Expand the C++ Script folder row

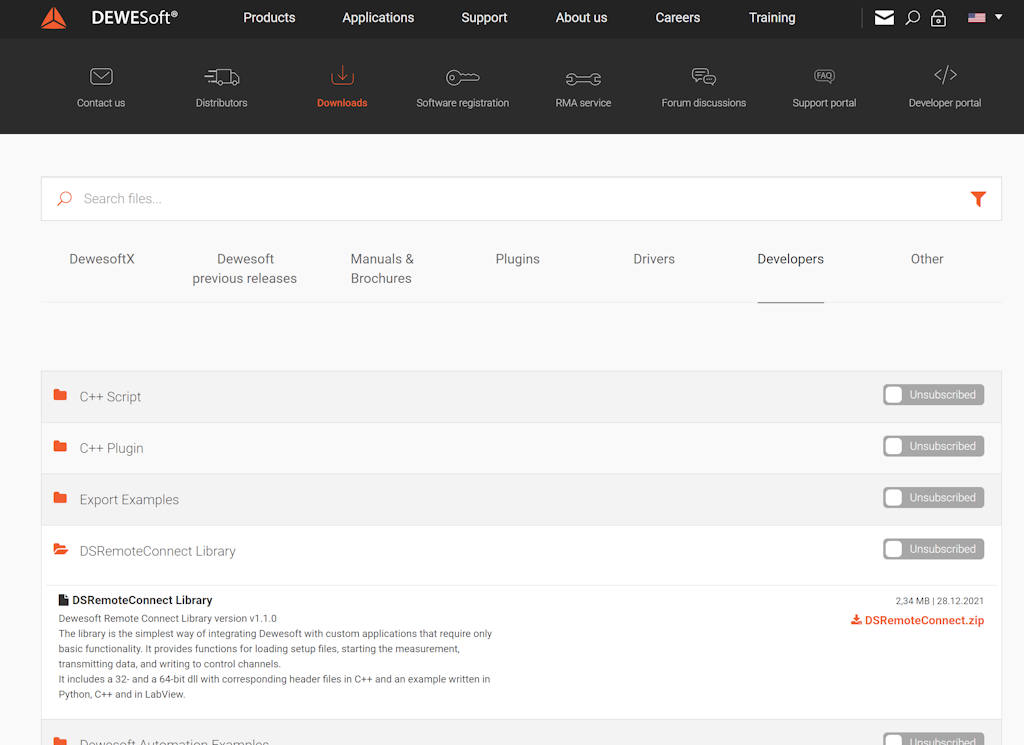point(521,396)
